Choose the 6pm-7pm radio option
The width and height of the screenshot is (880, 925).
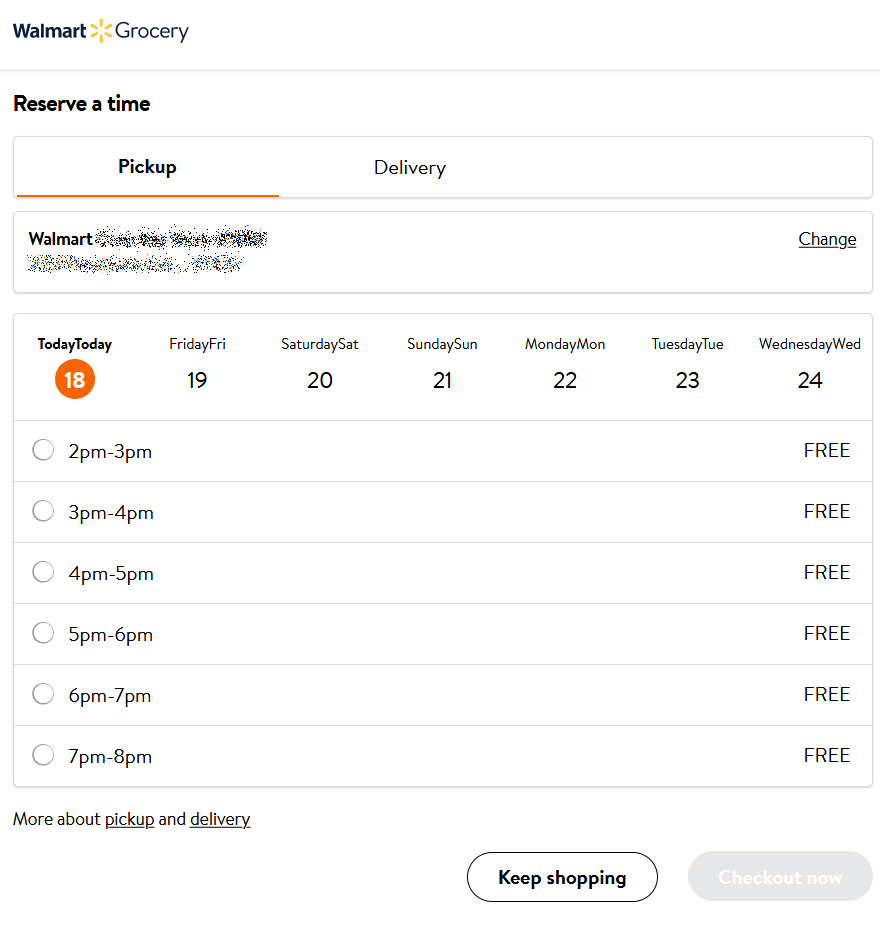pos(43,695)
